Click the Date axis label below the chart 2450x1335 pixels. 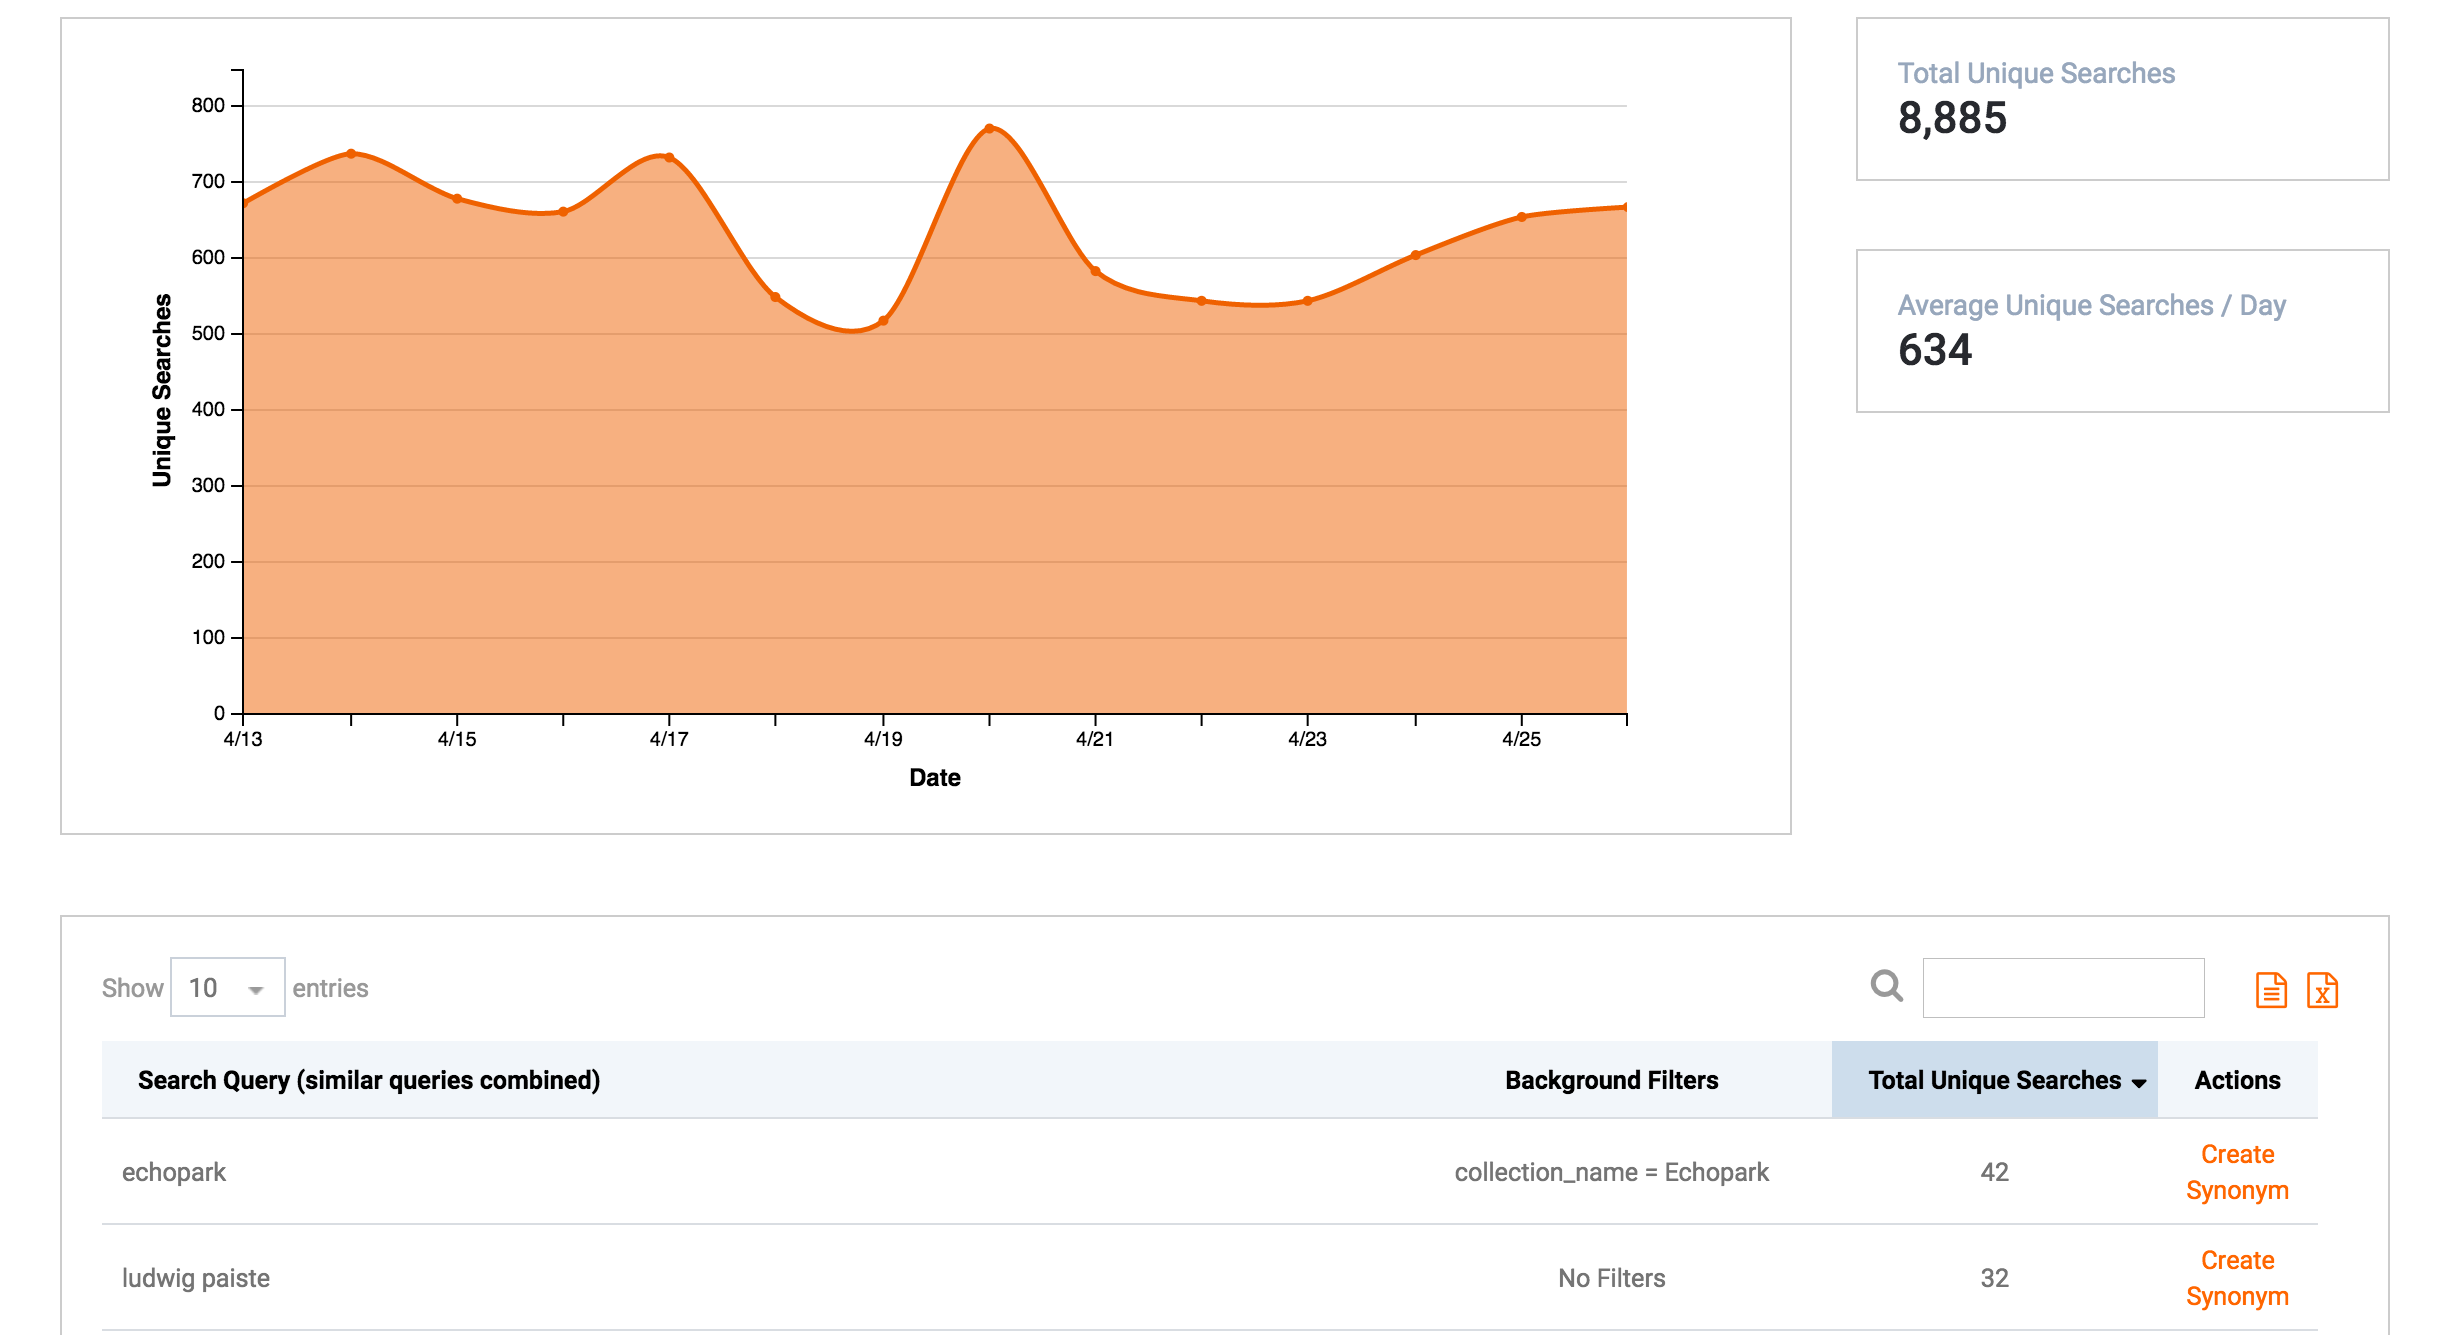pos(934,777)
